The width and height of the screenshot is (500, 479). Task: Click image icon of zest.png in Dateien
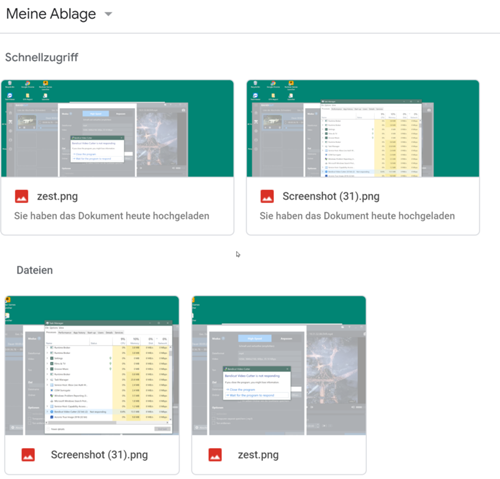pos(215,455)
